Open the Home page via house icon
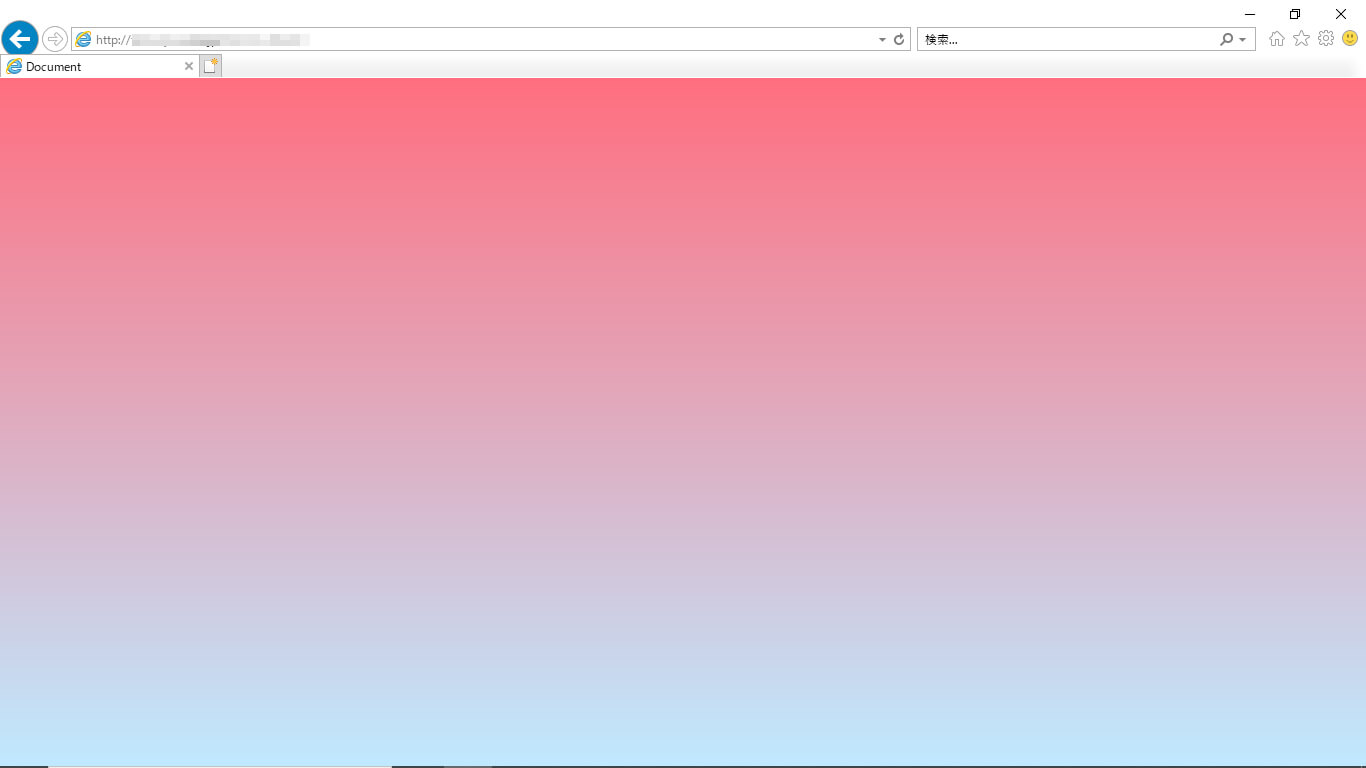 [1276, 38]
